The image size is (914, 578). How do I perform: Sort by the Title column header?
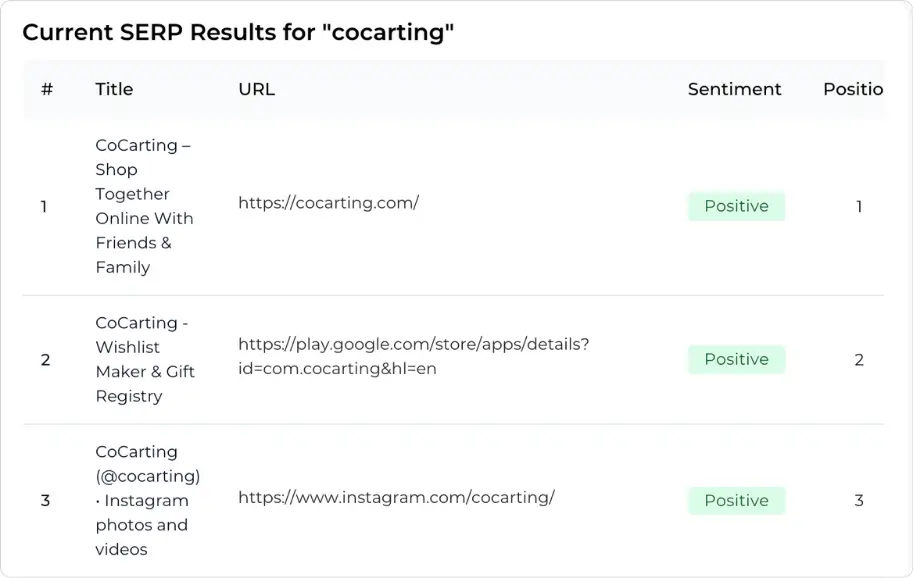click(x=113, y=89)
